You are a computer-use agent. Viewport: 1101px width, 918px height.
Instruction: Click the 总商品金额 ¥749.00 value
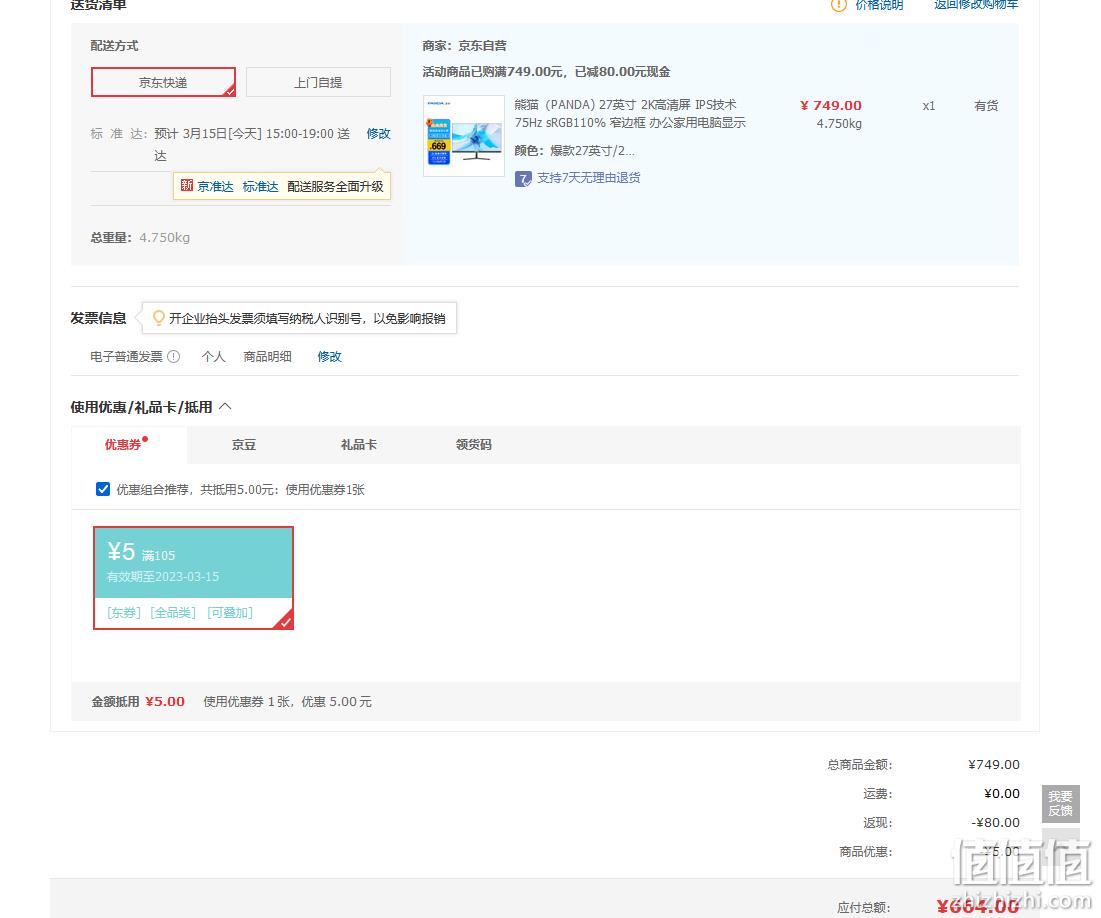(x=994, y=765)
